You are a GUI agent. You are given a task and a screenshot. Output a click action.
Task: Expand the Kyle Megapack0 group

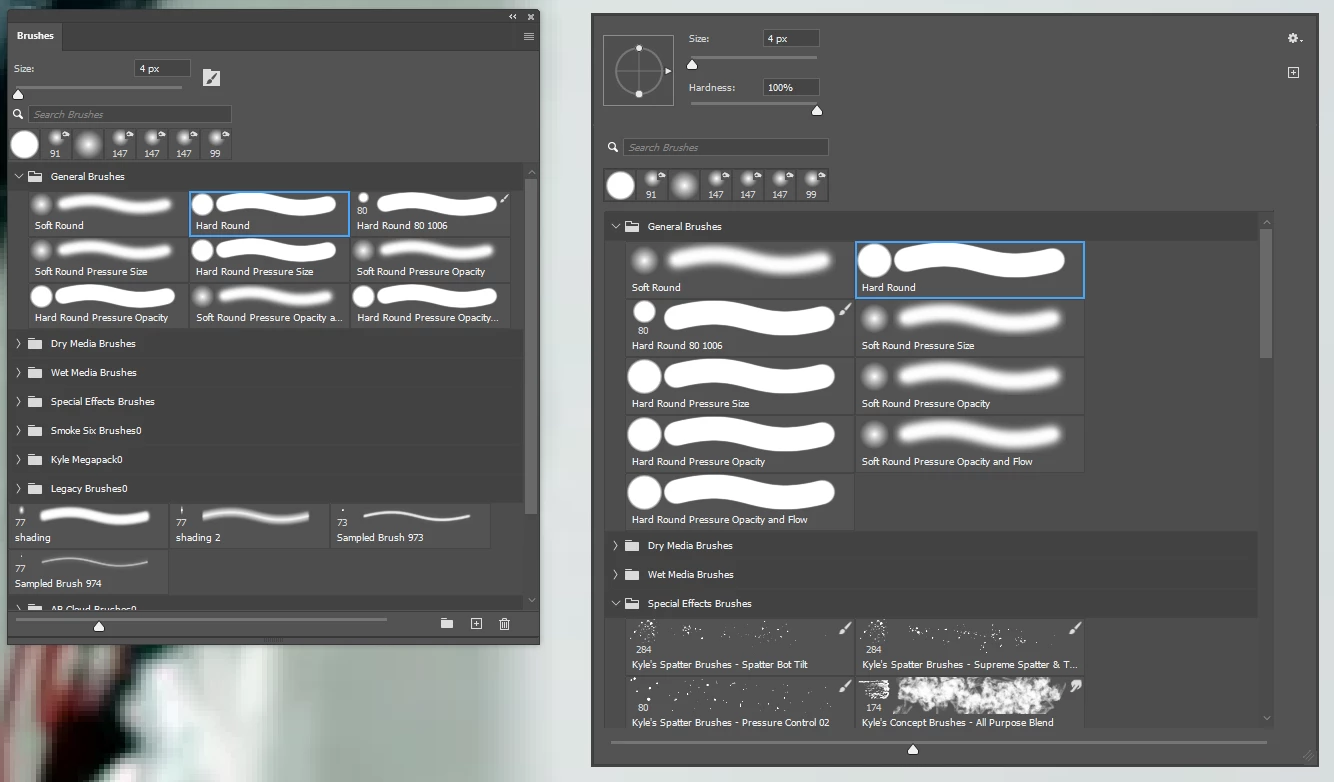18,459
